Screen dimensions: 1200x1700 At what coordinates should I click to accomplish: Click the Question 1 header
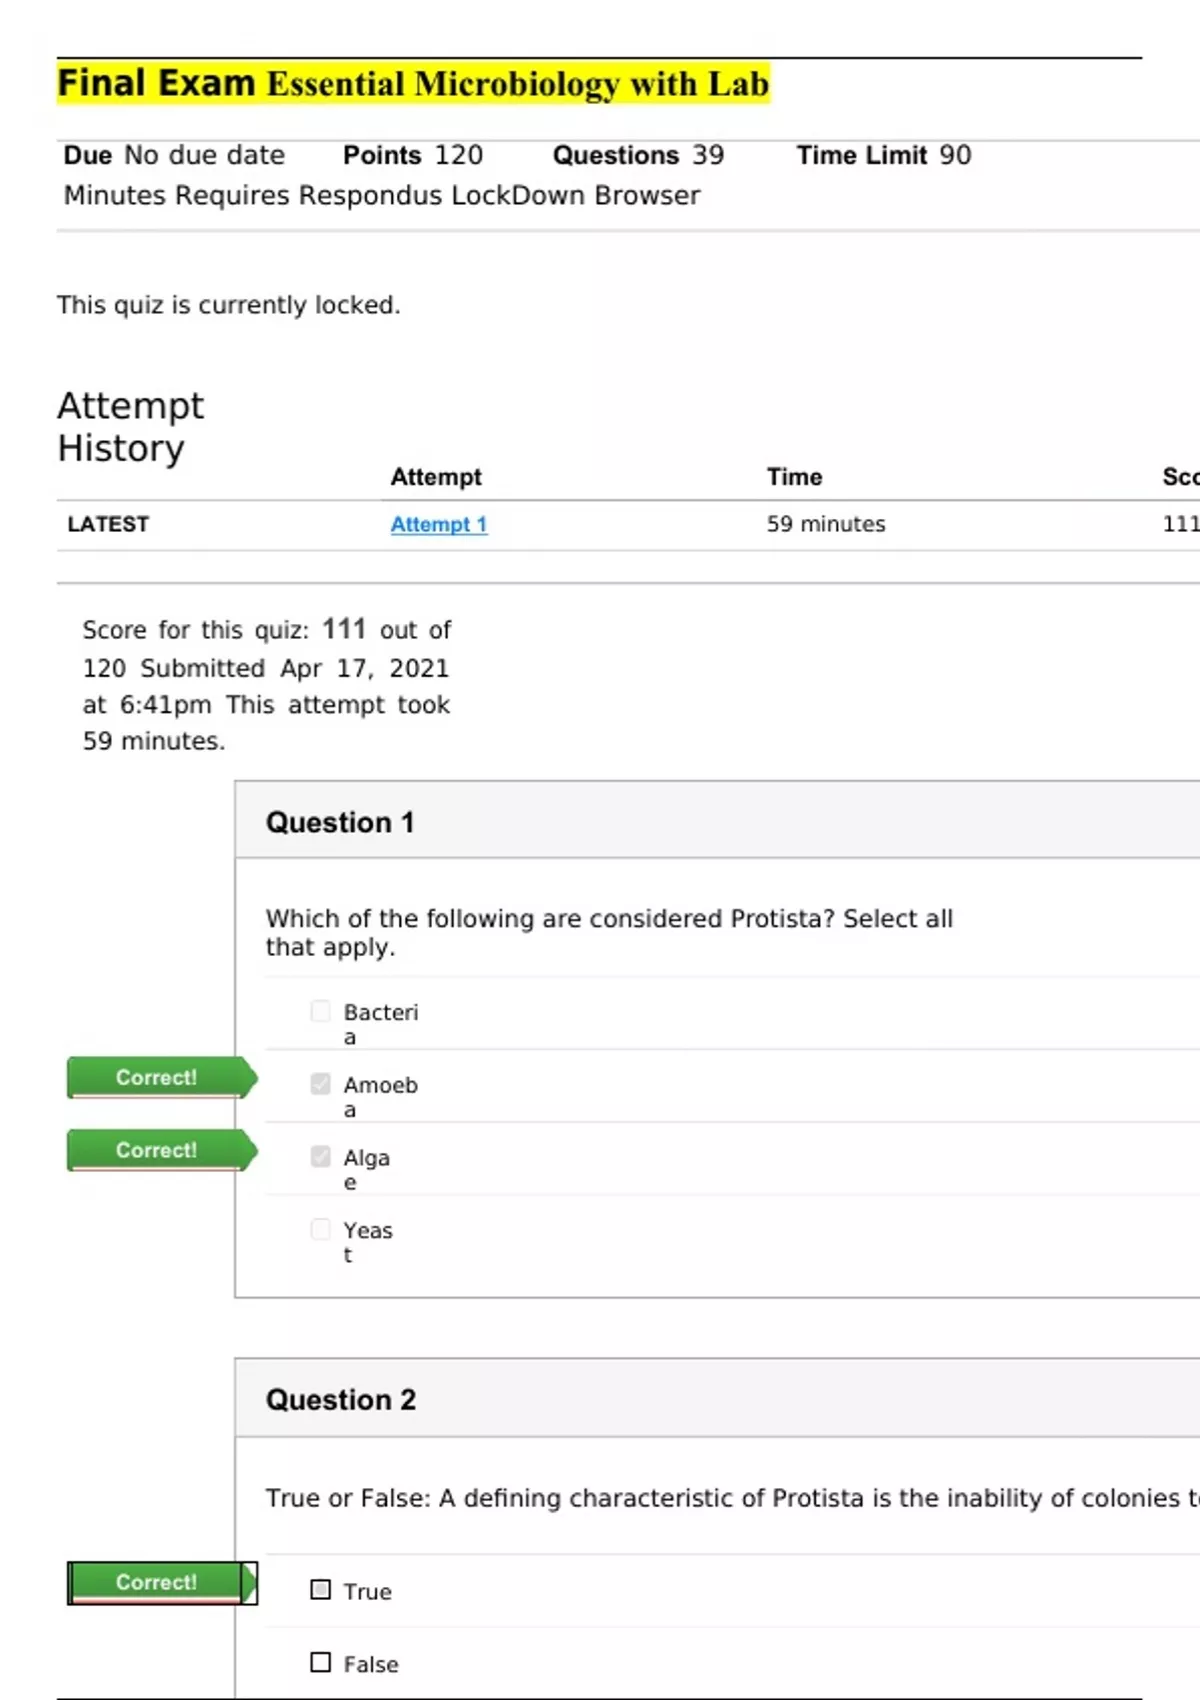340,822
